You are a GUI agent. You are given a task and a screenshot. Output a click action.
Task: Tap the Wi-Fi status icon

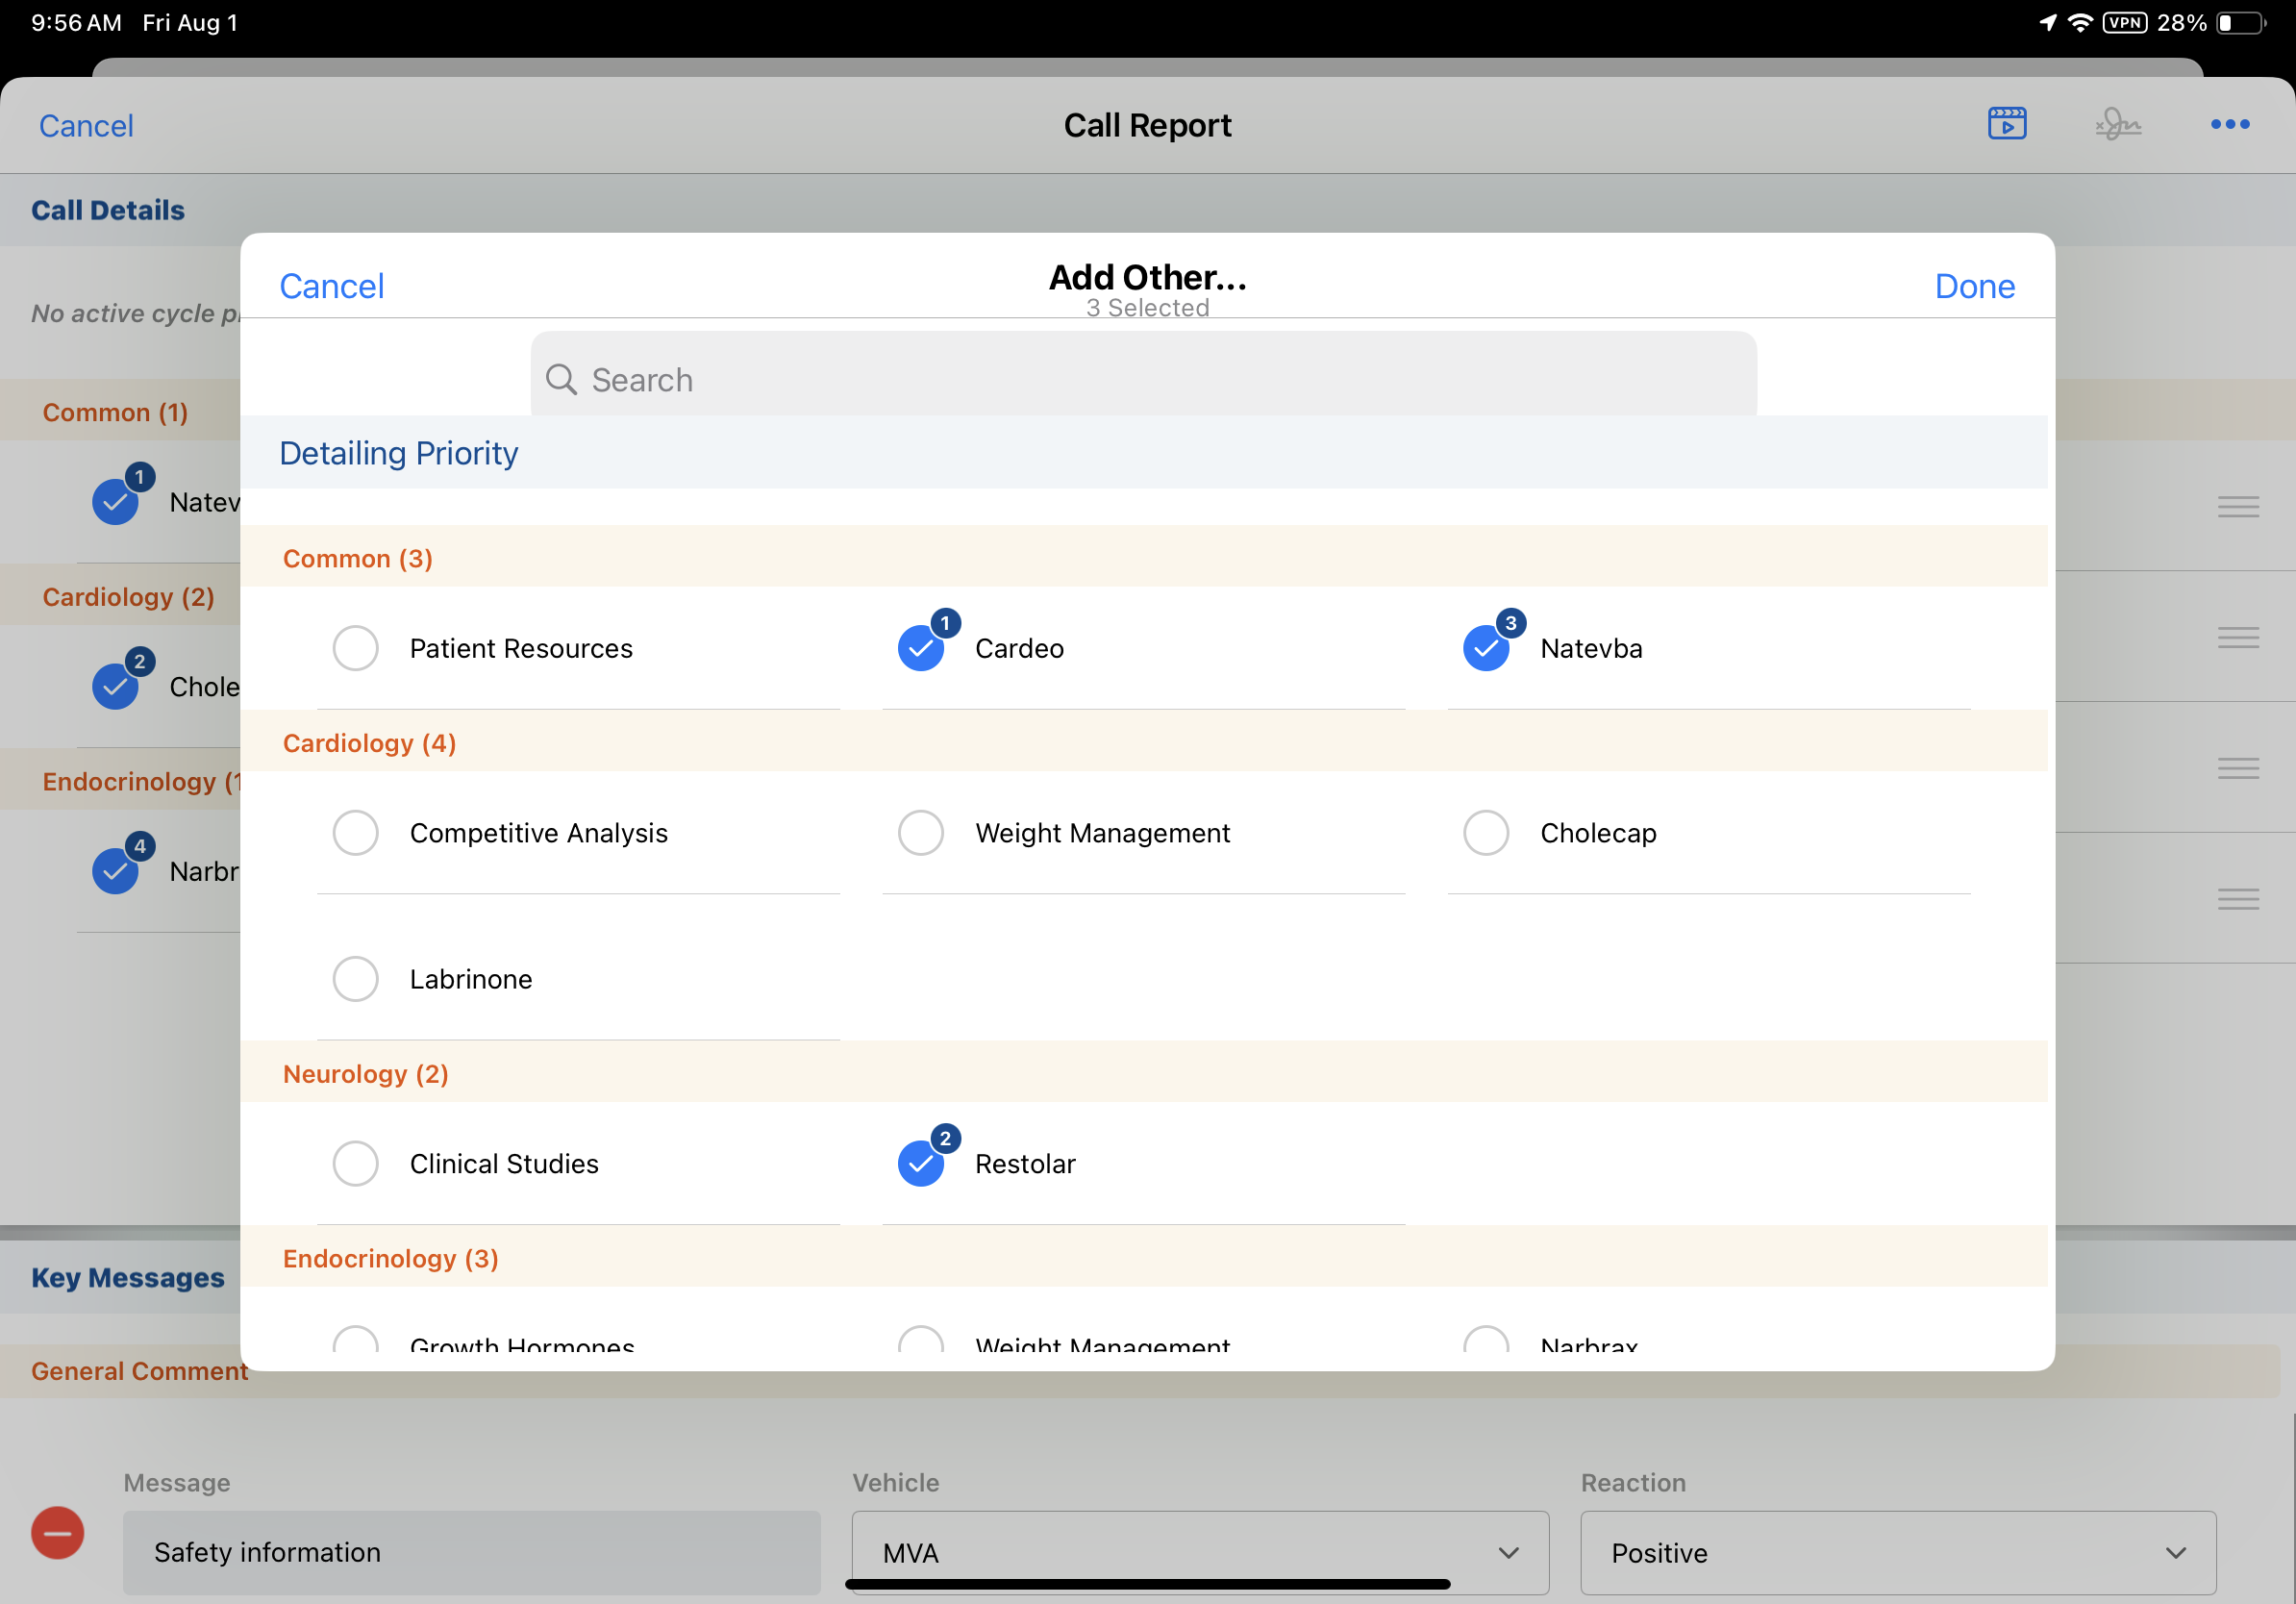2080,23
